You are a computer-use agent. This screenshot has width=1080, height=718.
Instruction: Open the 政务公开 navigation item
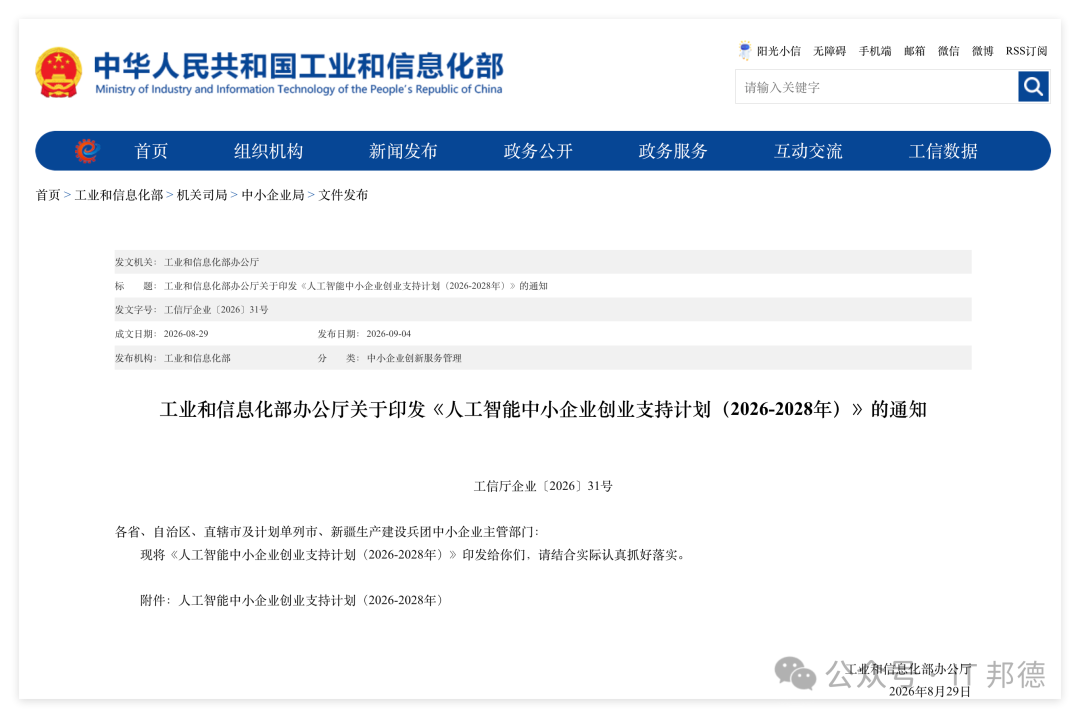[x=538, y=151]
